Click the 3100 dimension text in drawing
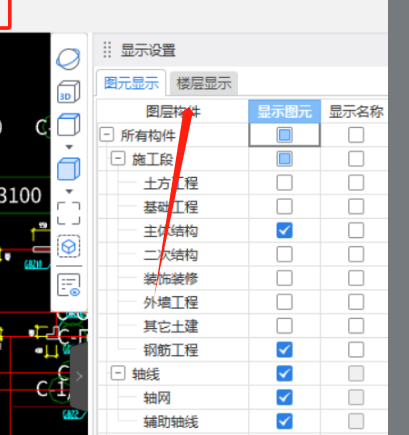 tap(20, 195)
